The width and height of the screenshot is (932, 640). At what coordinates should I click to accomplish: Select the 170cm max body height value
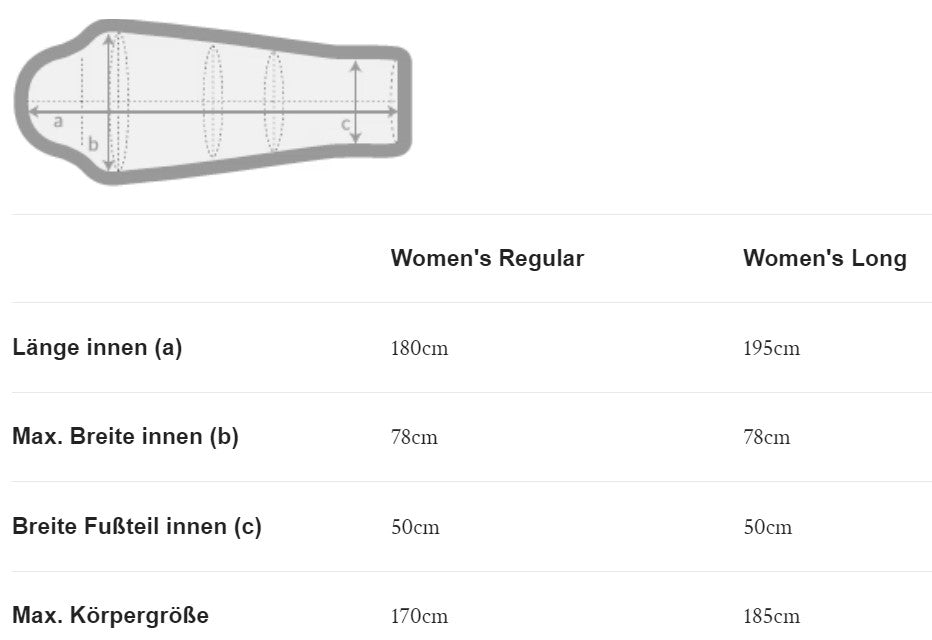click(x=419, y=617)
